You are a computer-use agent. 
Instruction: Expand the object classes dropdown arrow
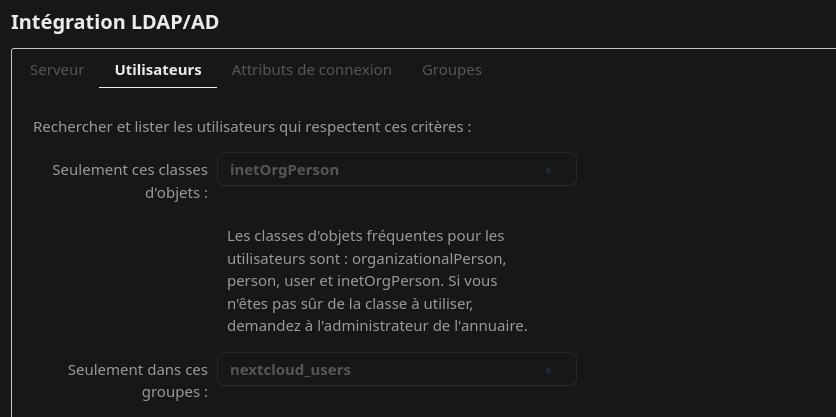548,170
